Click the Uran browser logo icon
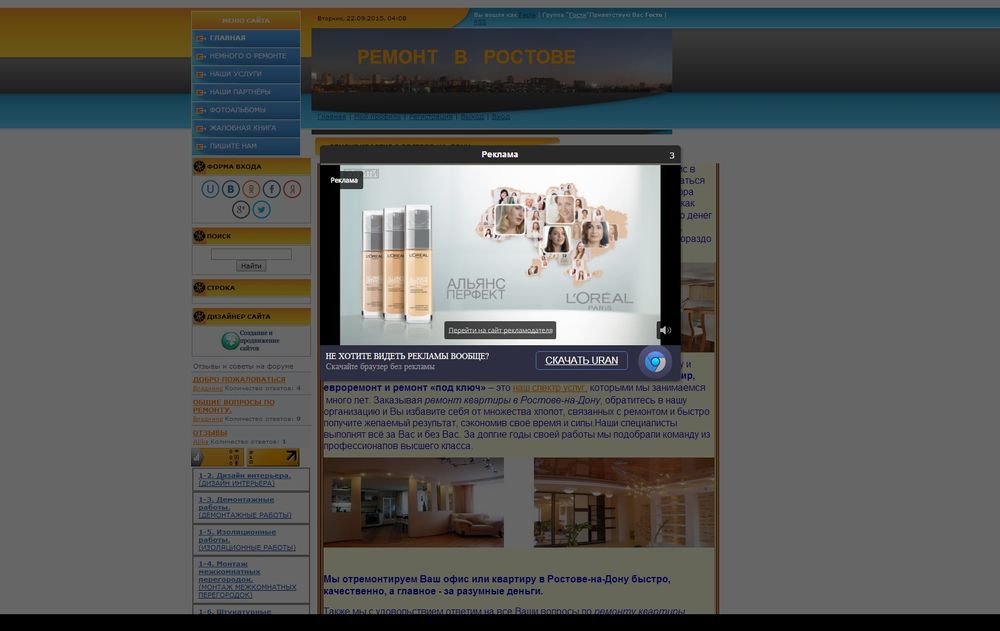 pyautogui.click(x=655, y=362)
